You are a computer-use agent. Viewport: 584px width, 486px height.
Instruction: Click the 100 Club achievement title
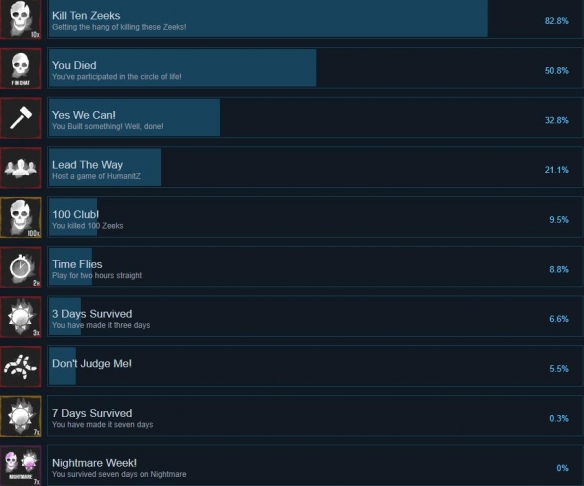pyautogui.click(x=75, y=215)
